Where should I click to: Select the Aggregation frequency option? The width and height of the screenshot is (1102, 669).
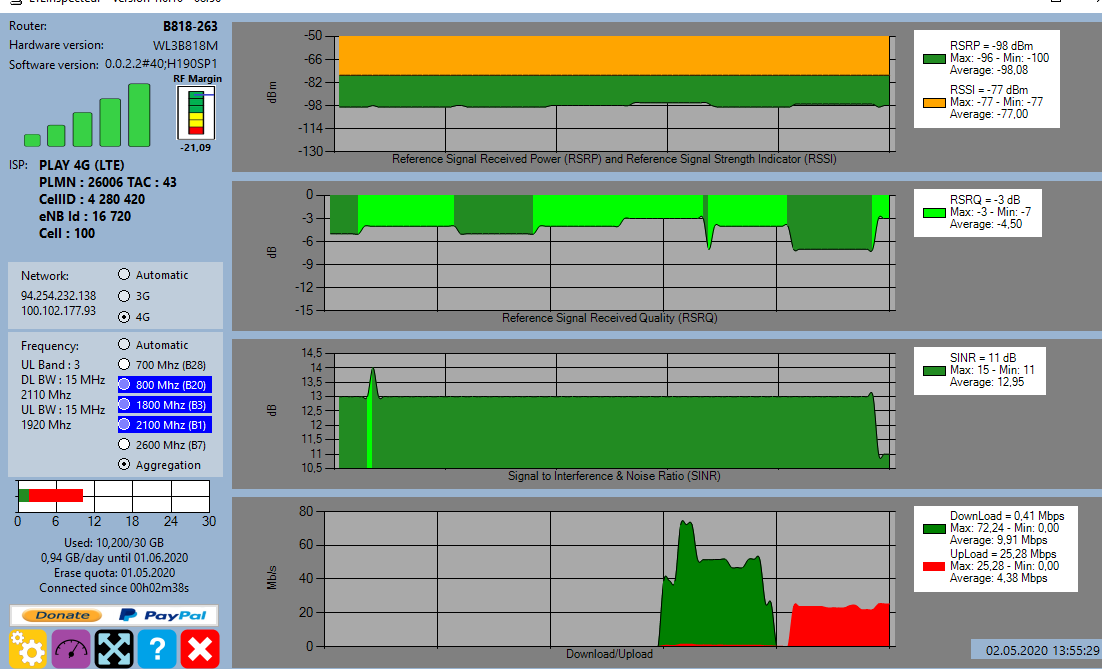(x=124, y=464)
